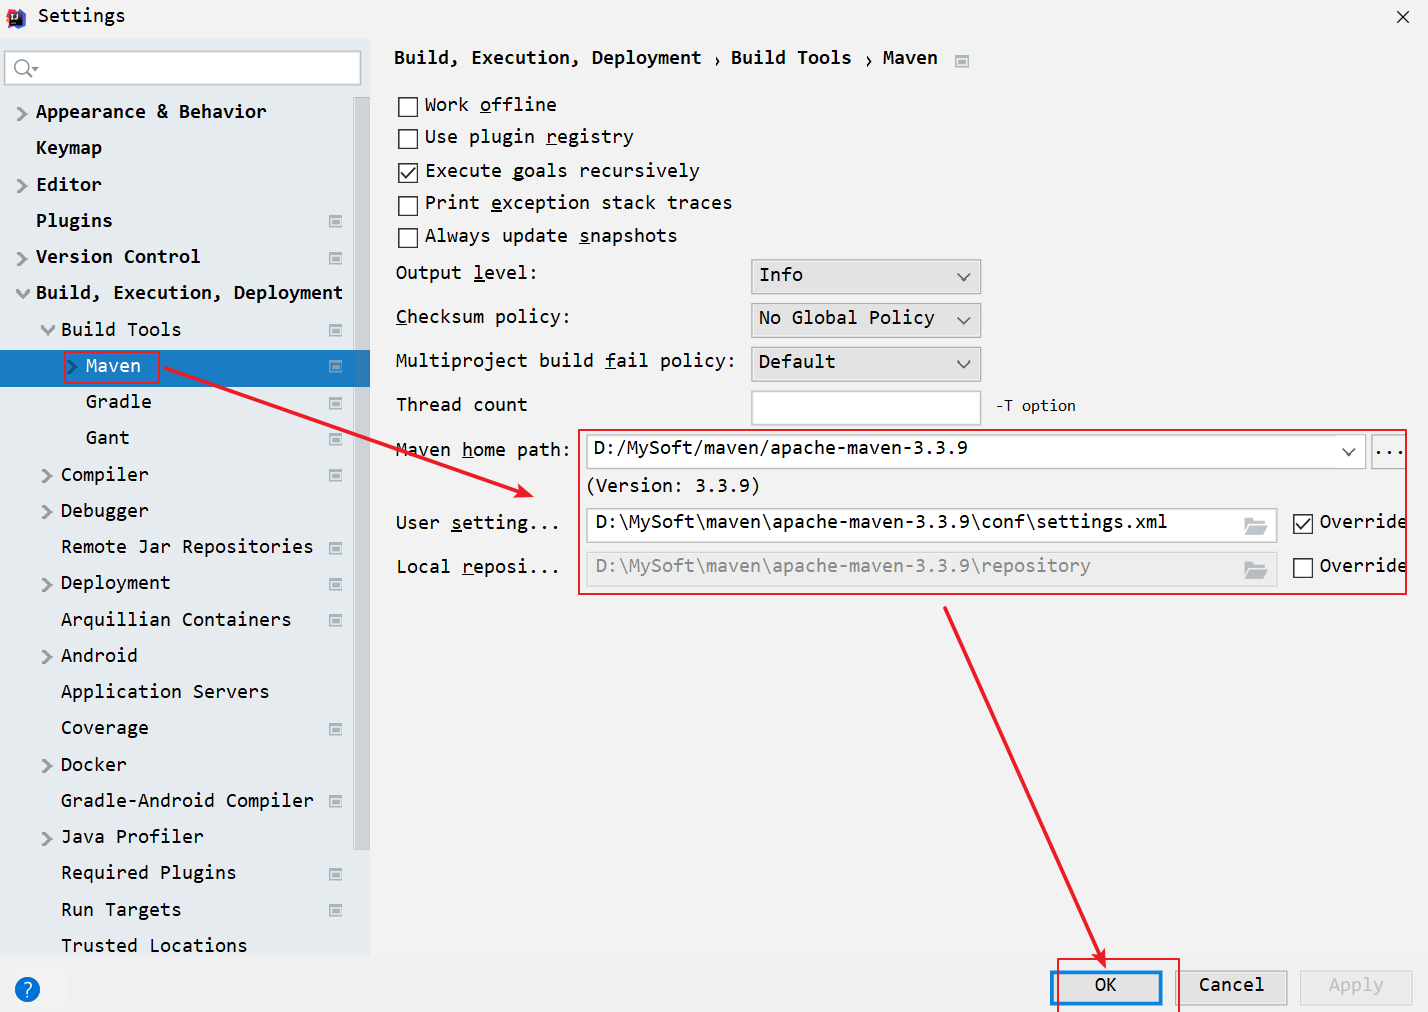Image resolution: width=1428 pixels, height=1012 pixels.
Task: Expand the Docker node
Action: [x=47, y=765]
